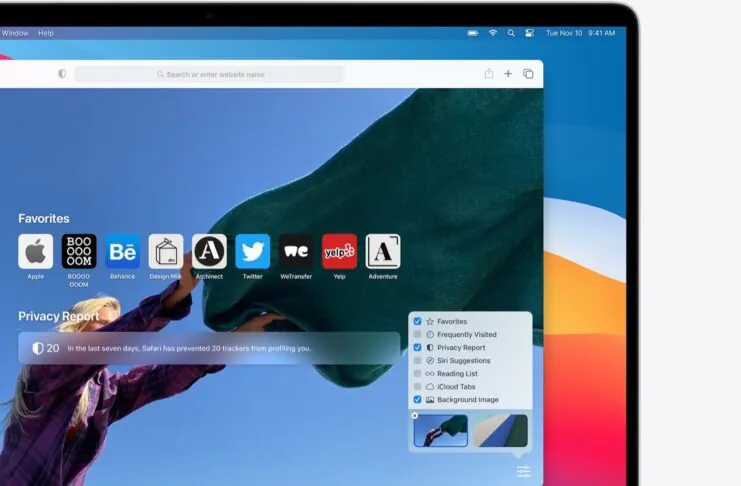Enable the iCloud Tabs checkbox
741x486 pixels.
point(417,386)
